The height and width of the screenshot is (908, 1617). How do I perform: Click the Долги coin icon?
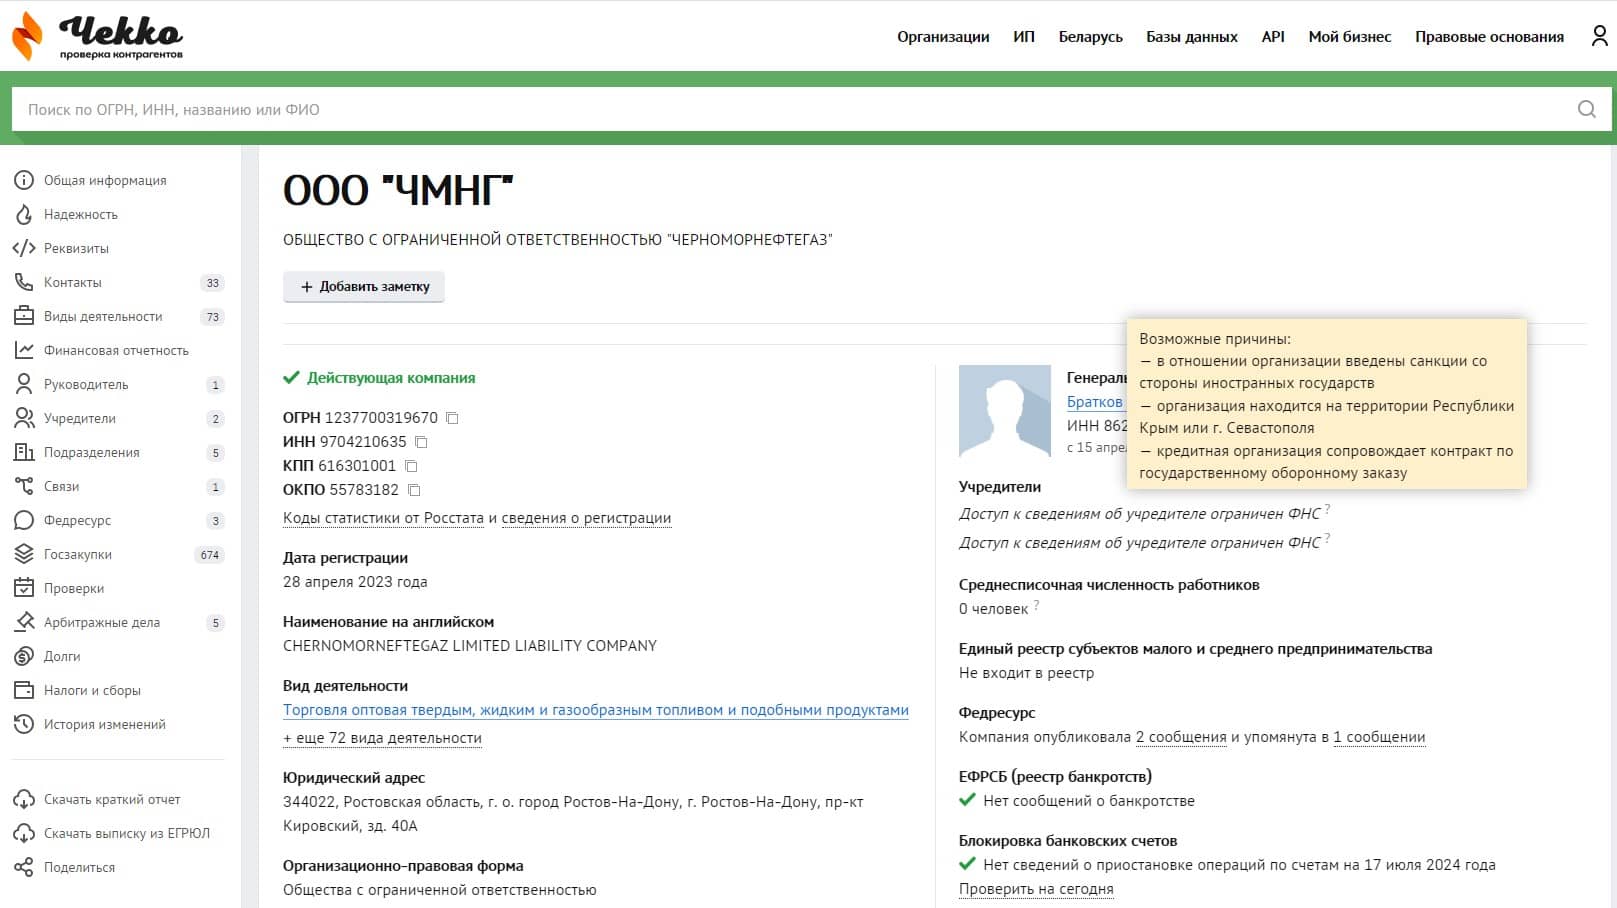pos(24,656)
